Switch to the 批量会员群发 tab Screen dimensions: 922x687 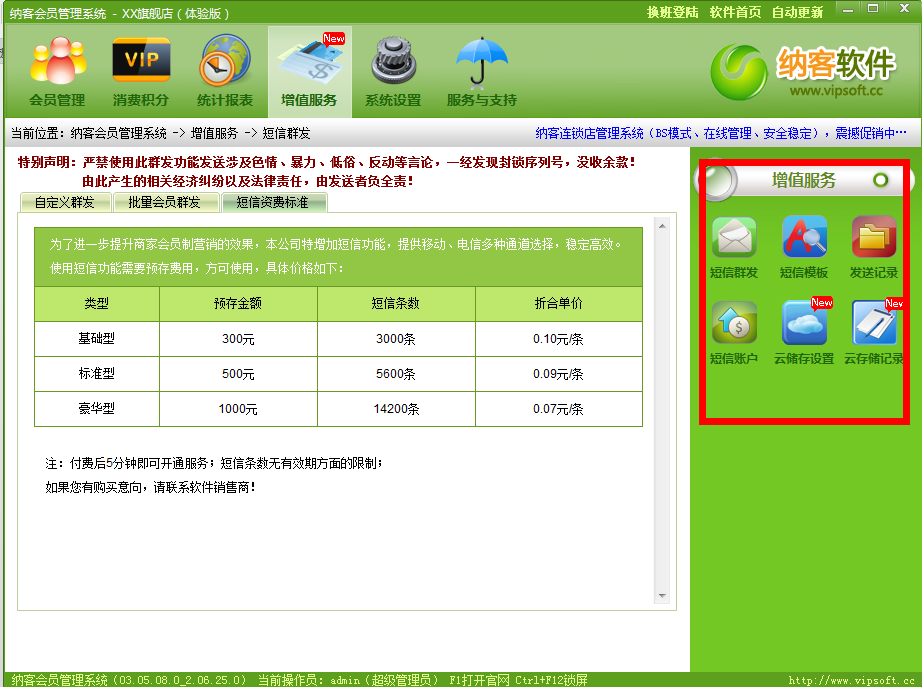pos(158,202)
